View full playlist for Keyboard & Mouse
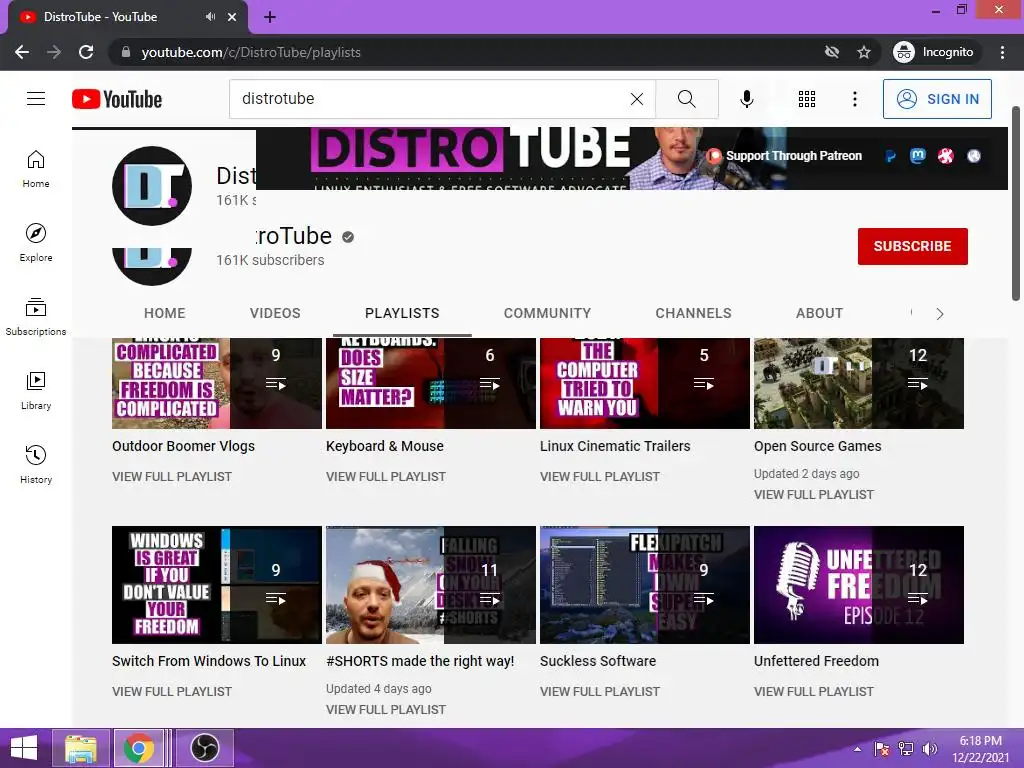The image size is (1024, 768). [x=386, y=477]
